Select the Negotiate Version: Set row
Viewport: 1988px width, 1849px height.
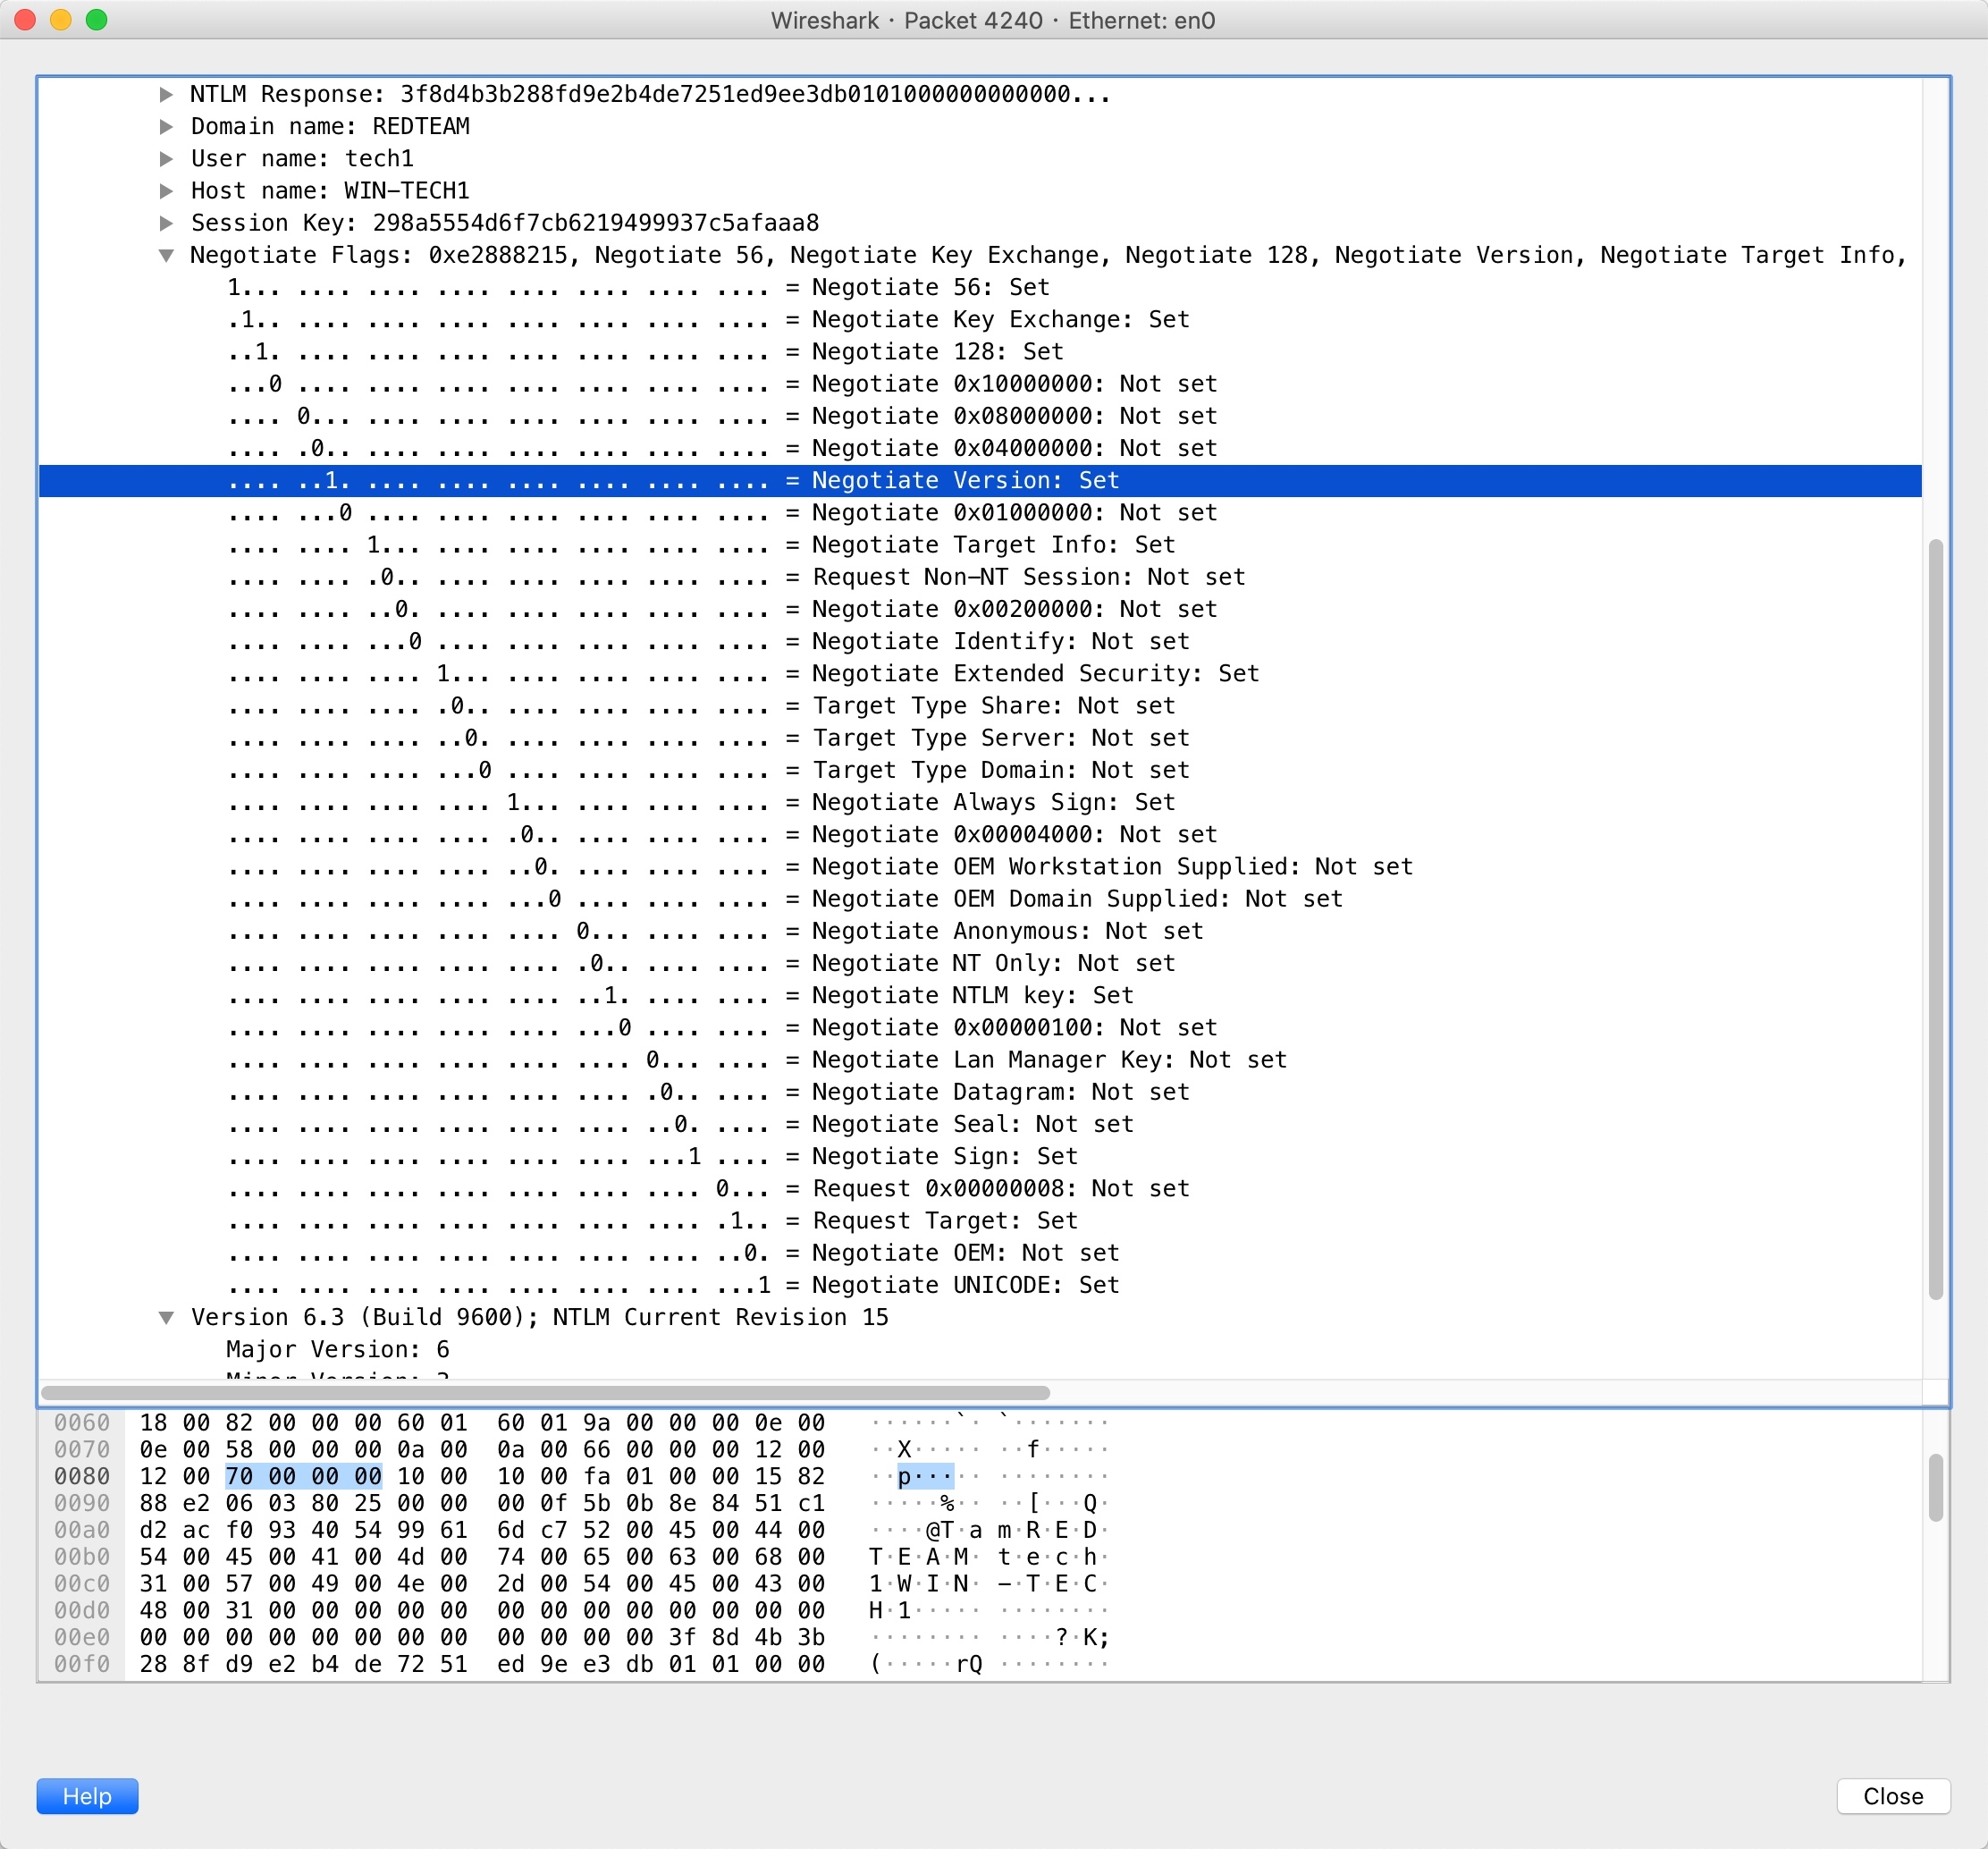(964, 480)
